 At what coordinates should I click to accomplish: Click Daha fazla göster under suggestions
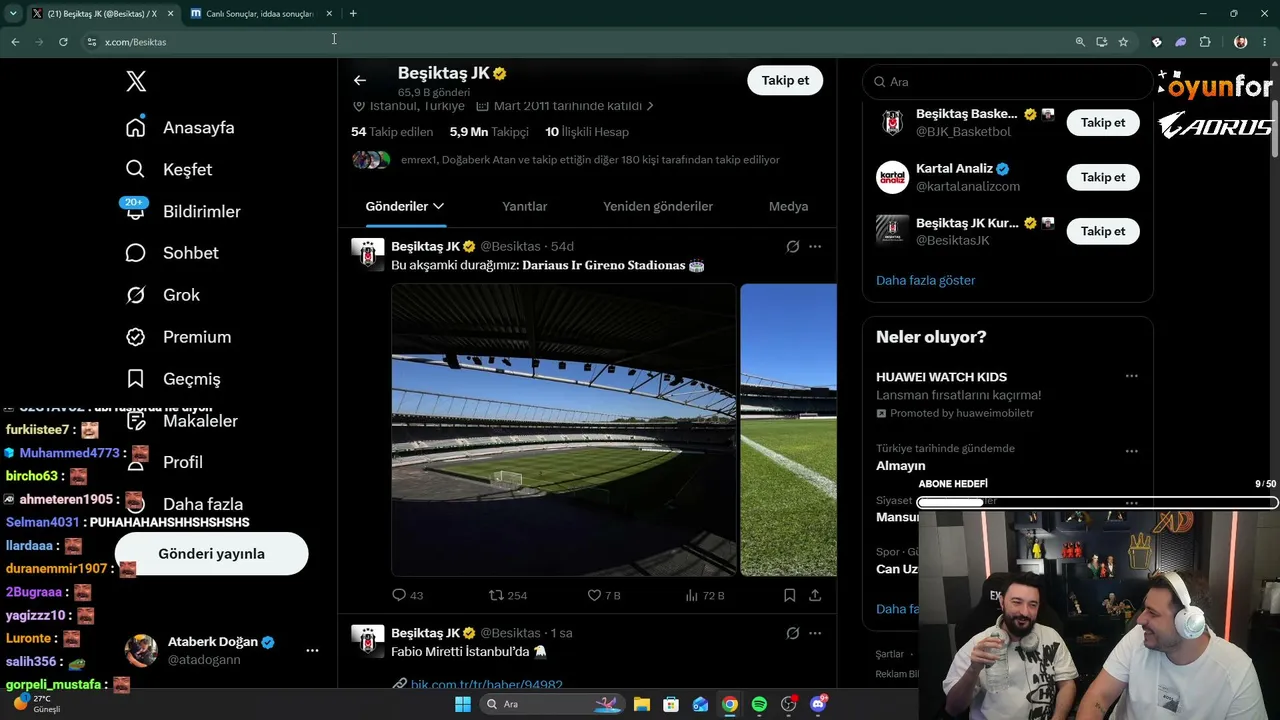click(x=926, y=280)
